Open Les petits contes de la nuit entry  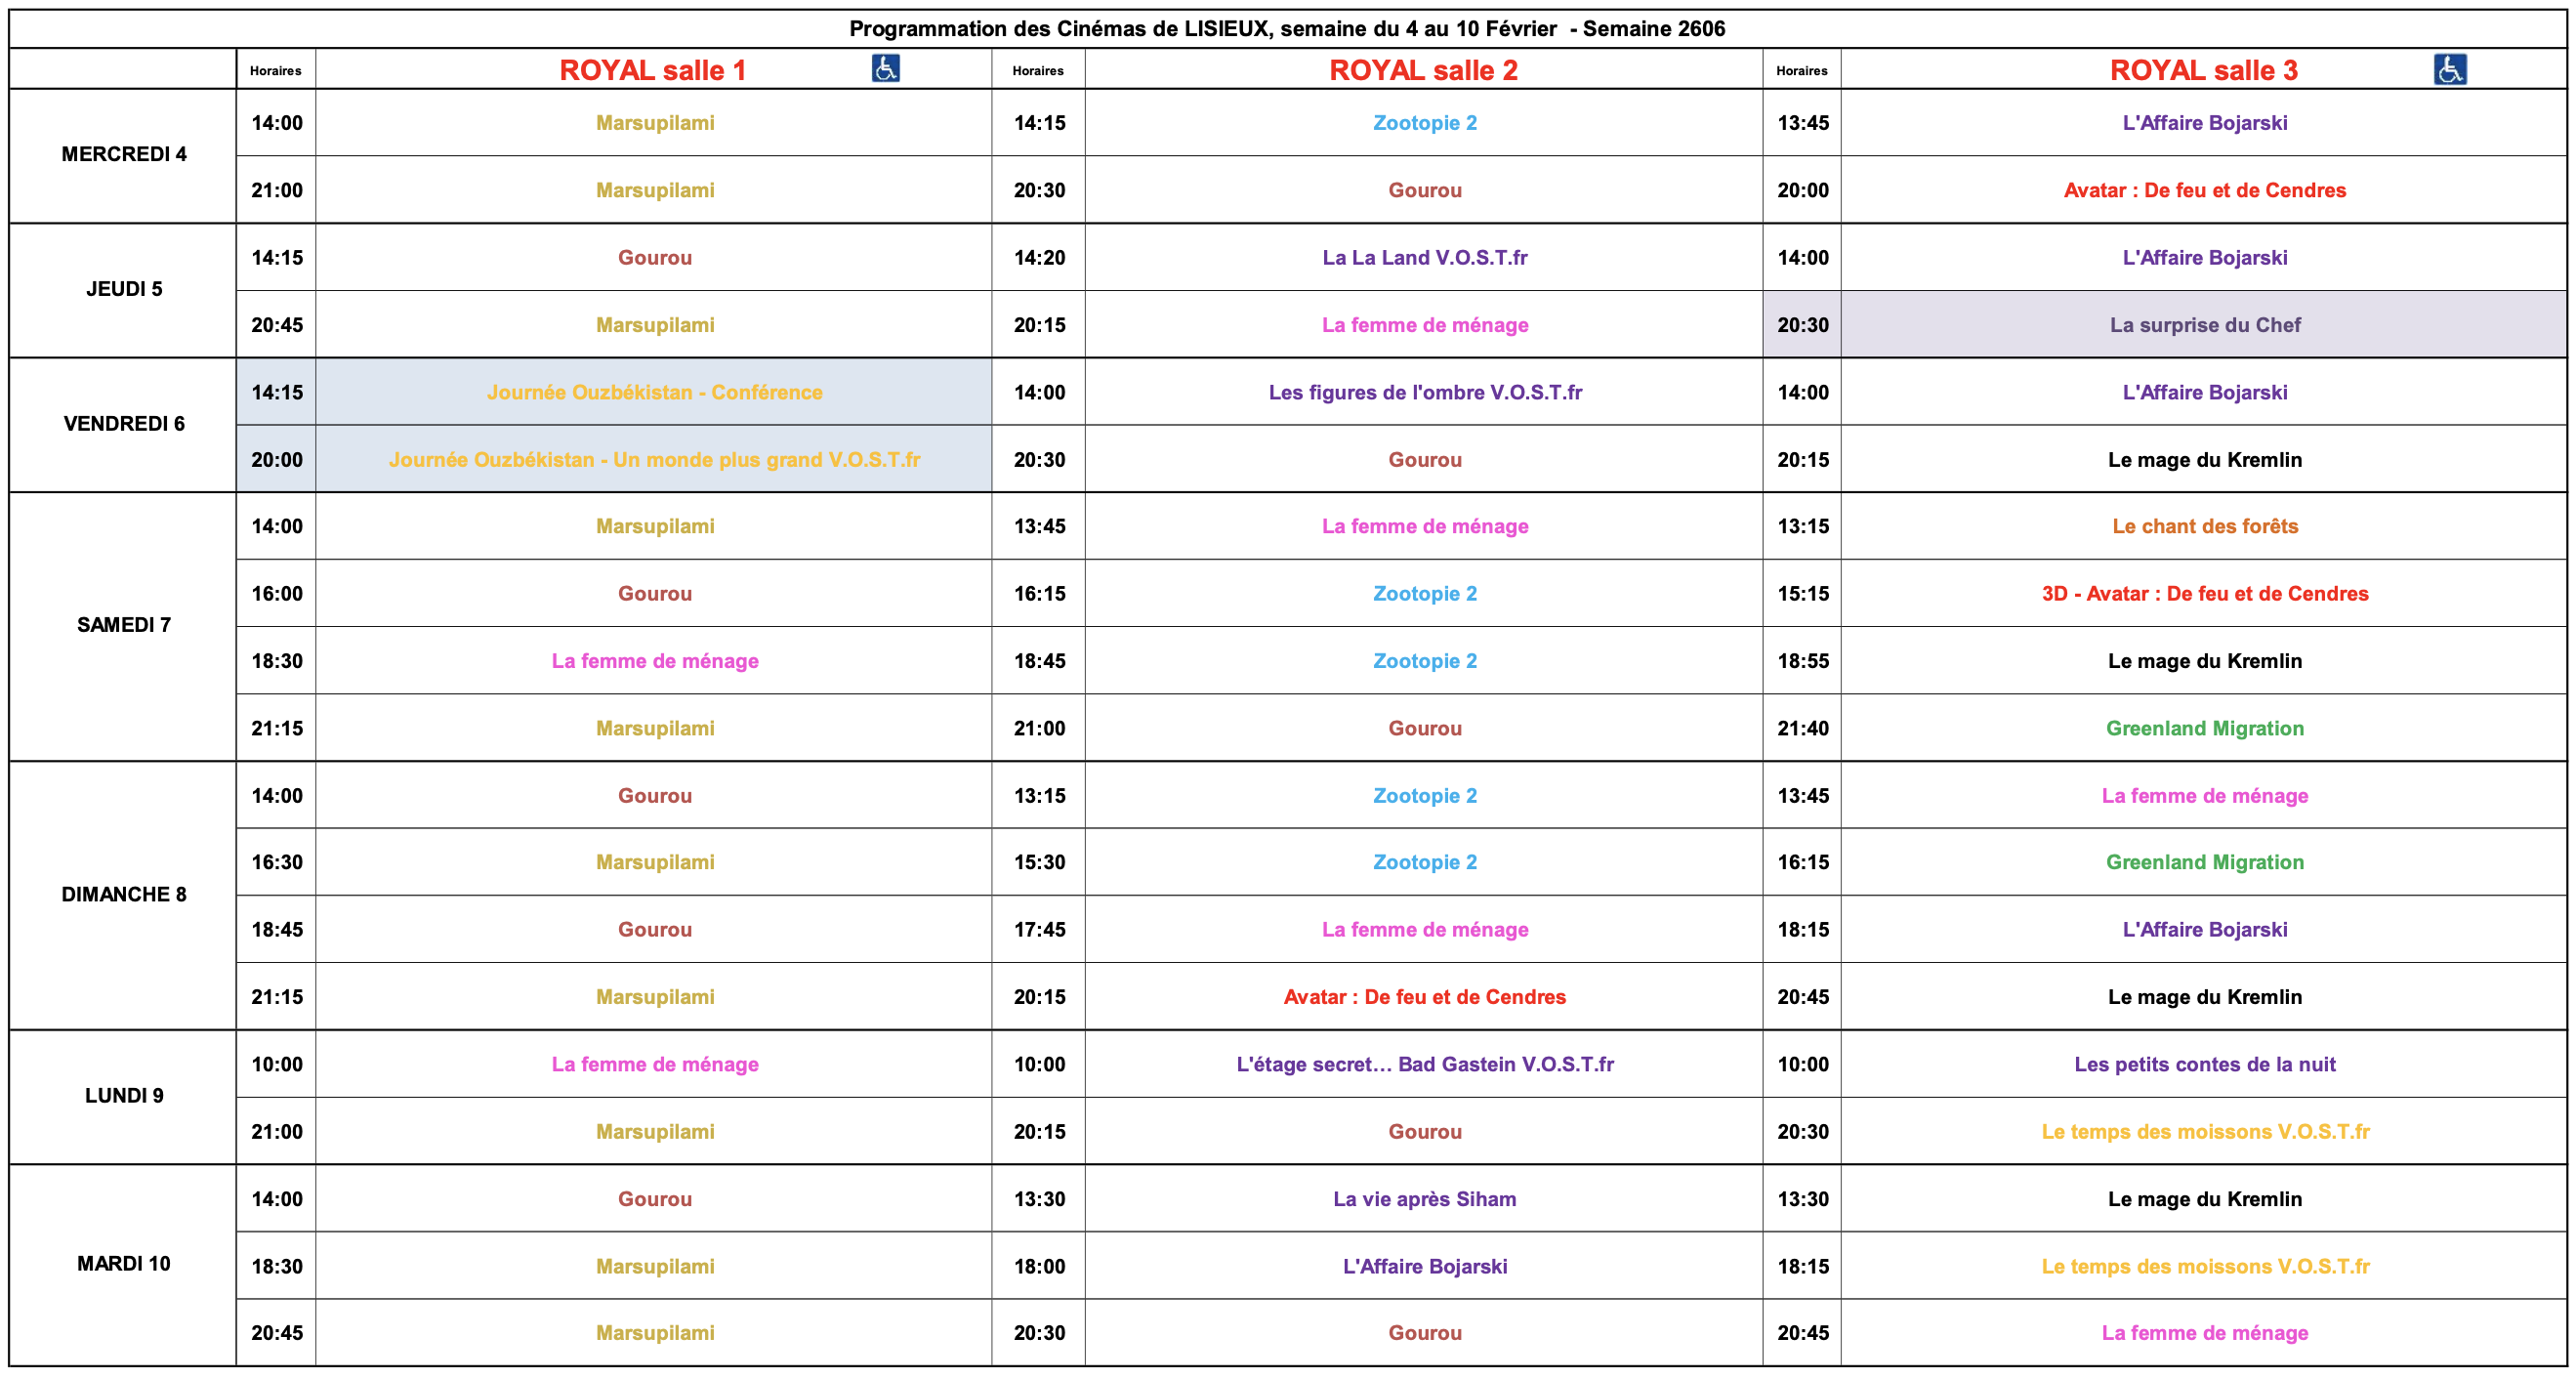[2204, 1064]
